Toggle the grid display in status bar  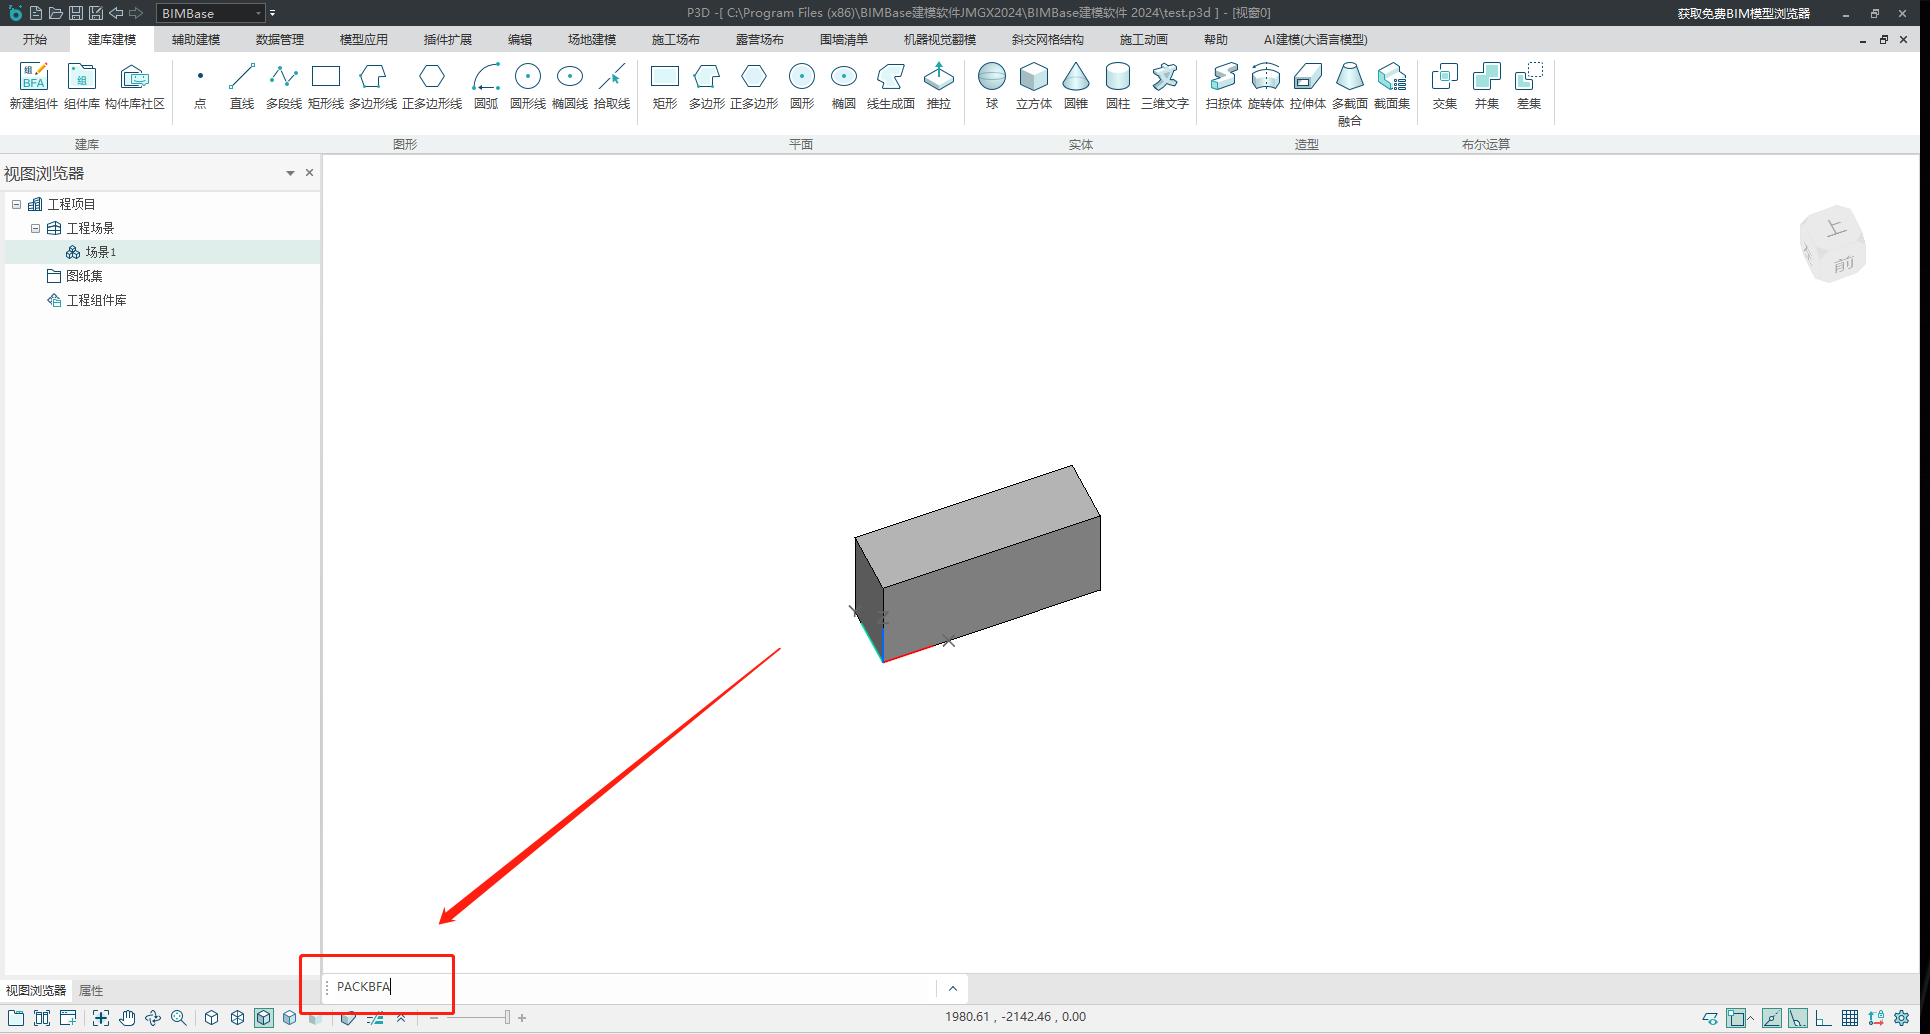pyautogui.click(x=1850, y=1018)
